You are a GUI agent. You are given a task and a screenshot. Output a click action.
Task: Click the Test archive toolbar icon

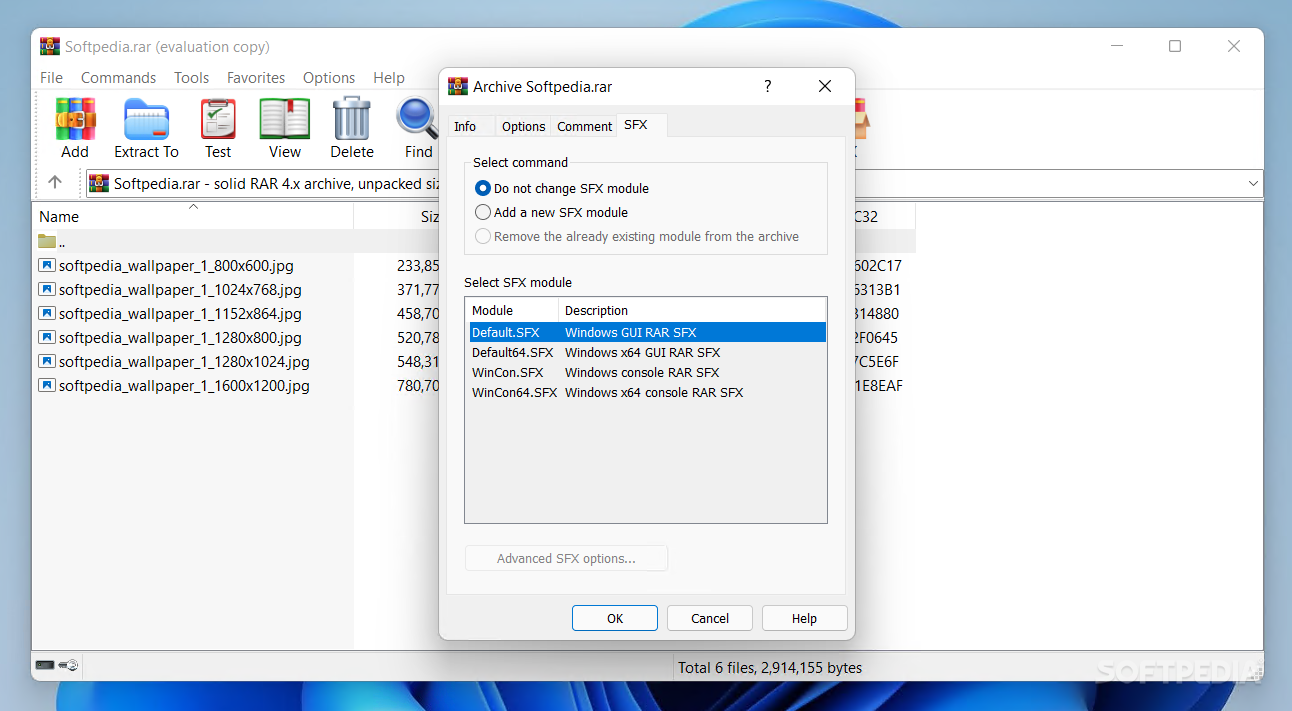click(x=218, y=119)
